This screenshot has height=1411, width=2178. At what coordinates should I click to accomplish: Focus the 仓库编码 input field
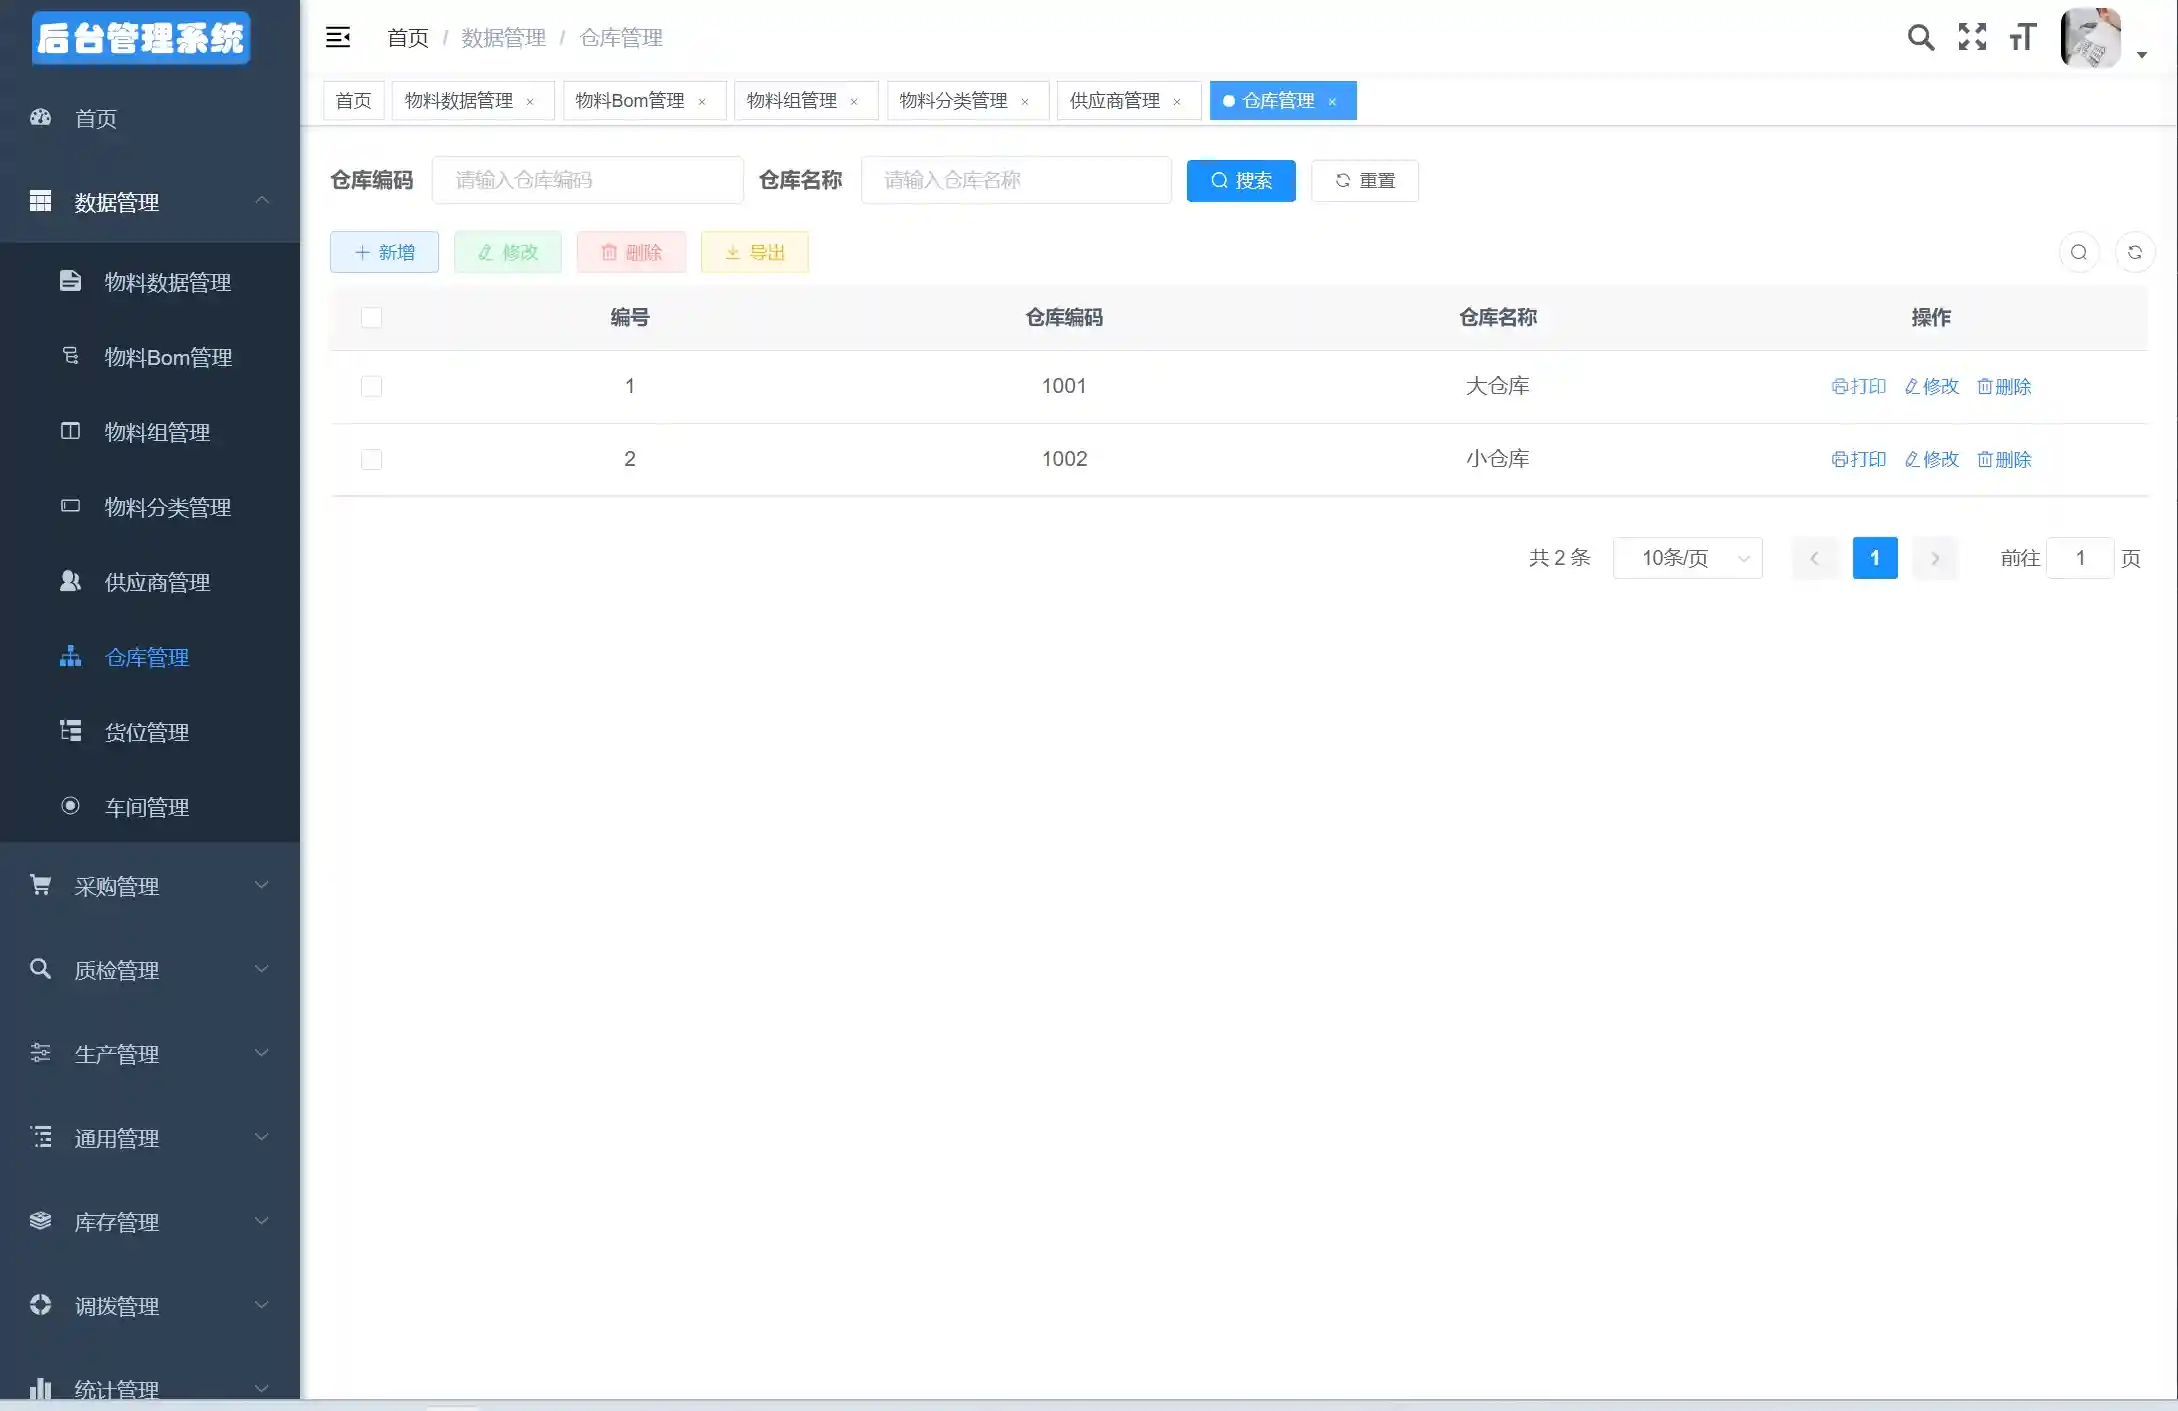click(588, 181)
